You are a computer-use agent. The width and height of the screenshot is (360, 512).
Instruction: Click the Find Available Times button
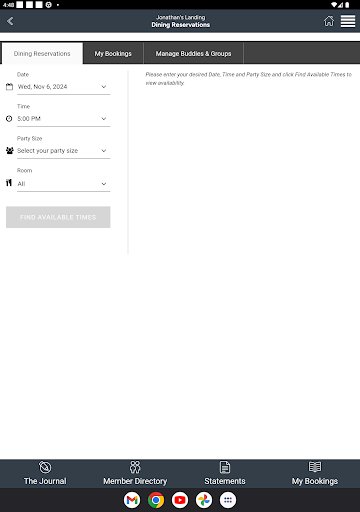[x=58, y=217]
